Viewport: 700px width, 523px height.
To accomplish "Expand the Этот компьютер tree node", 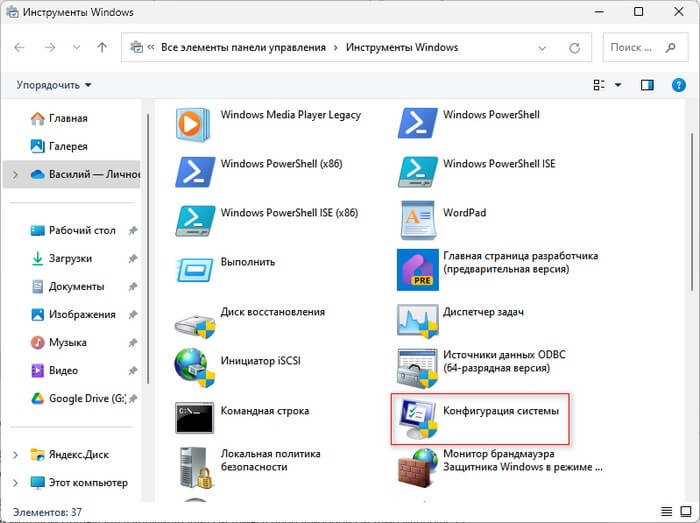I will pos(15,483).
